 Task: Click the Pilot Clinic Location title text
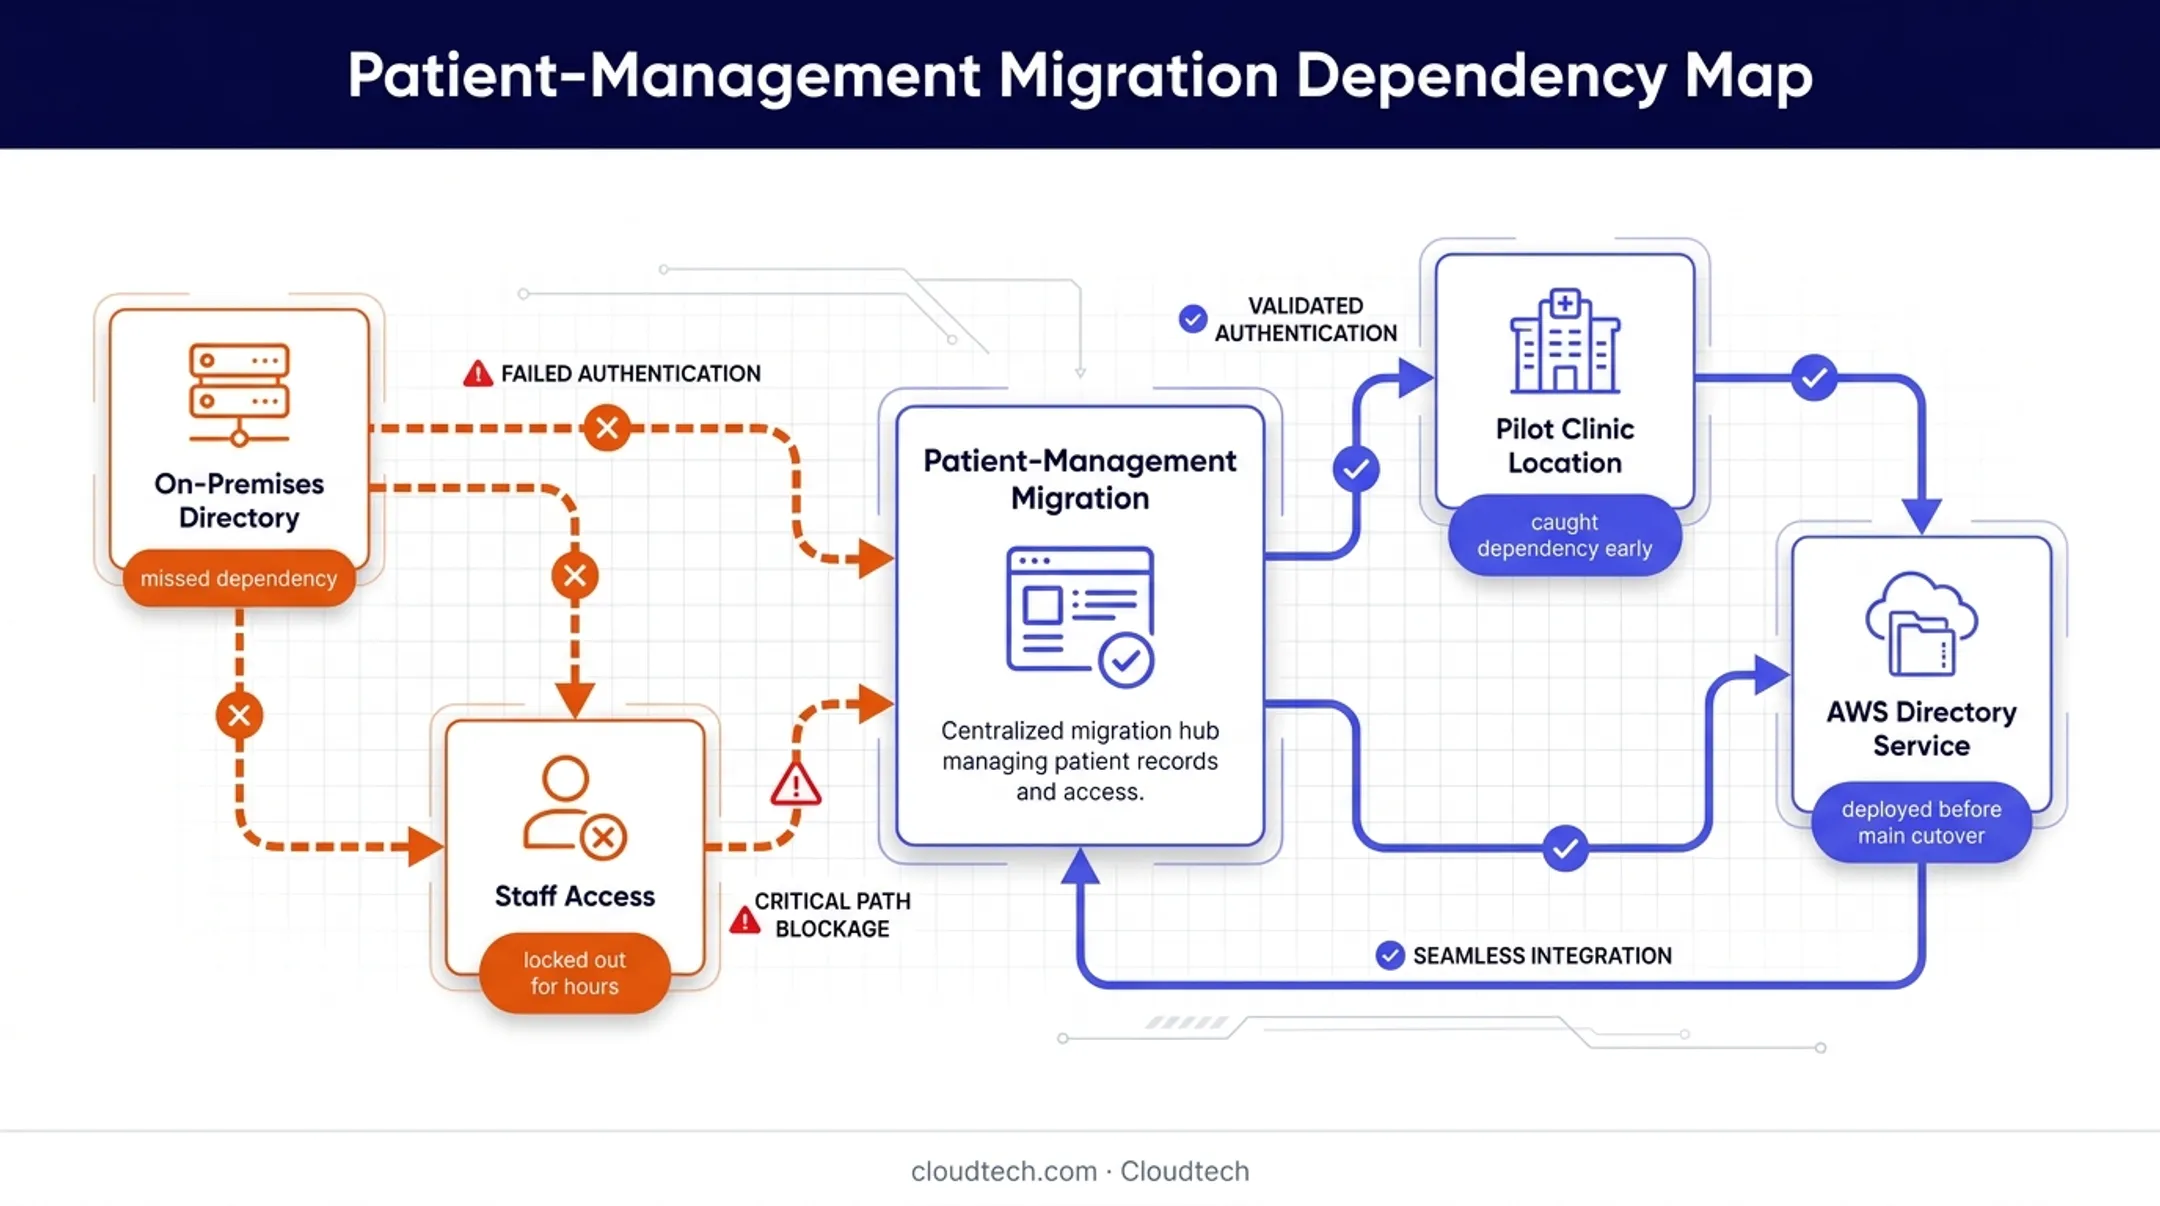1565,446
